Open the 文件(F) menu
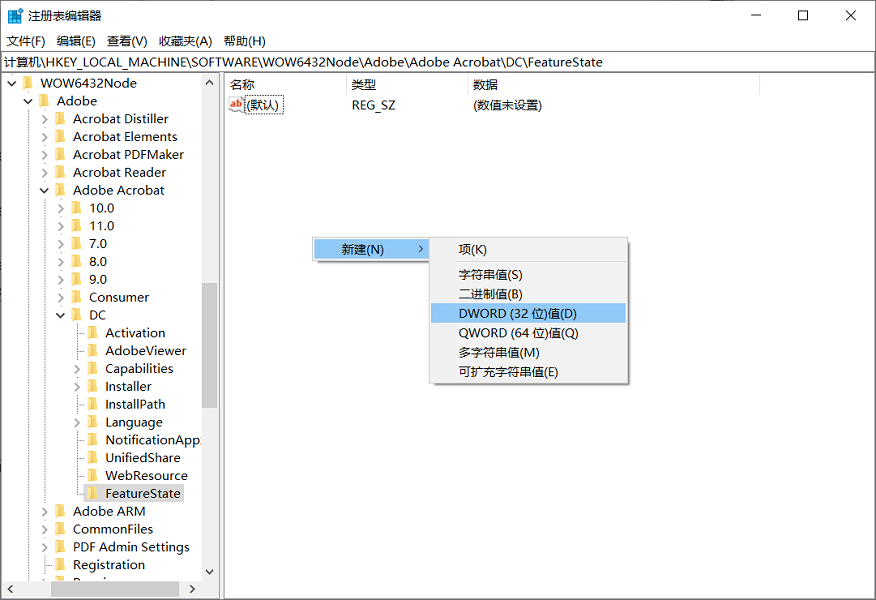 26,41
